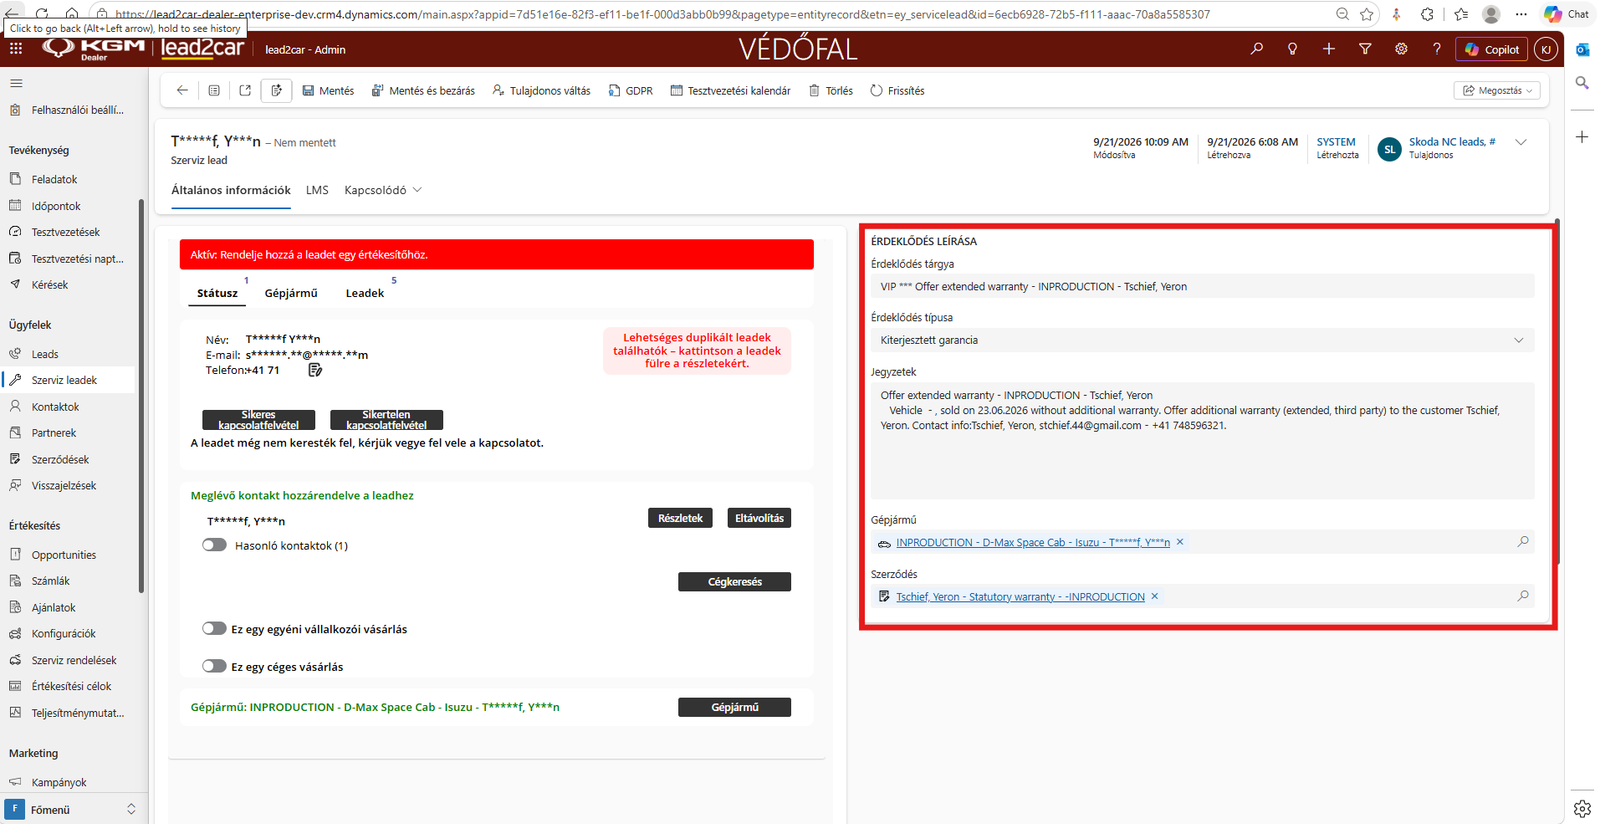Click Sikeres kapcsolatfelvétel button

pyautogui.click(x=258, y=420)
